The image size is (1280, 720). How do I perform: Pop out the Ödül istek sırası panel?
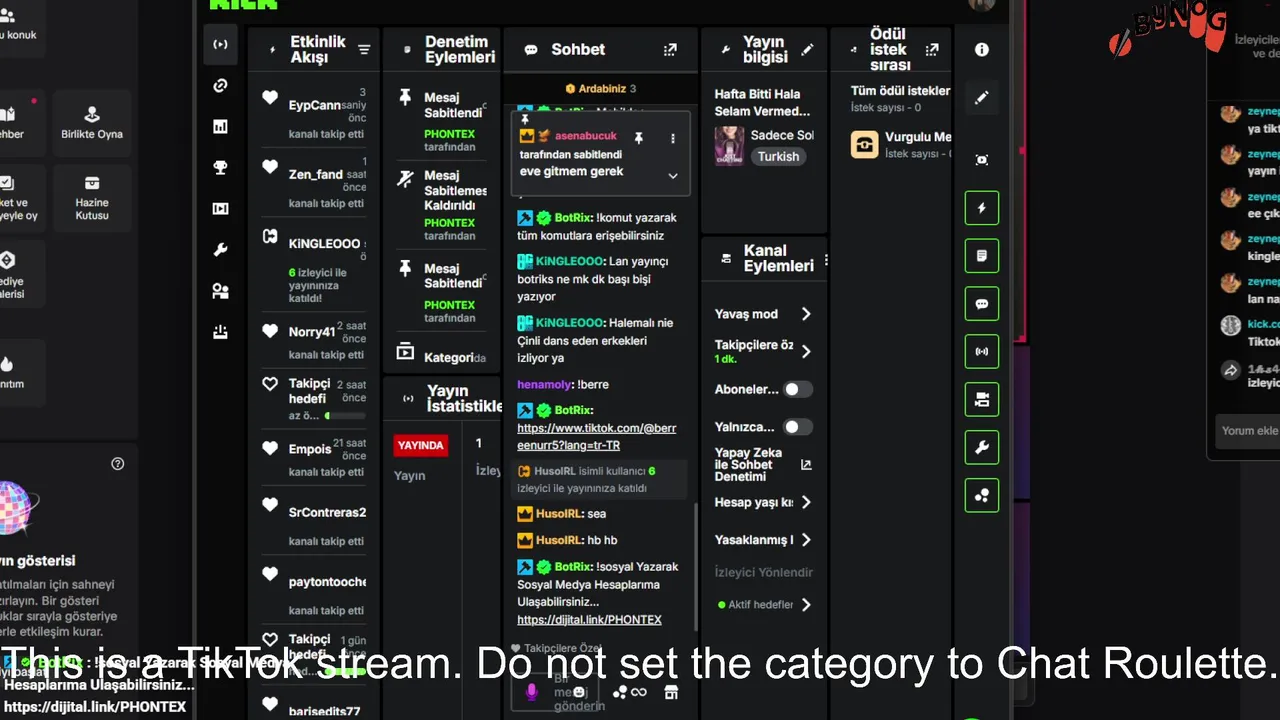tap(932, 50)
